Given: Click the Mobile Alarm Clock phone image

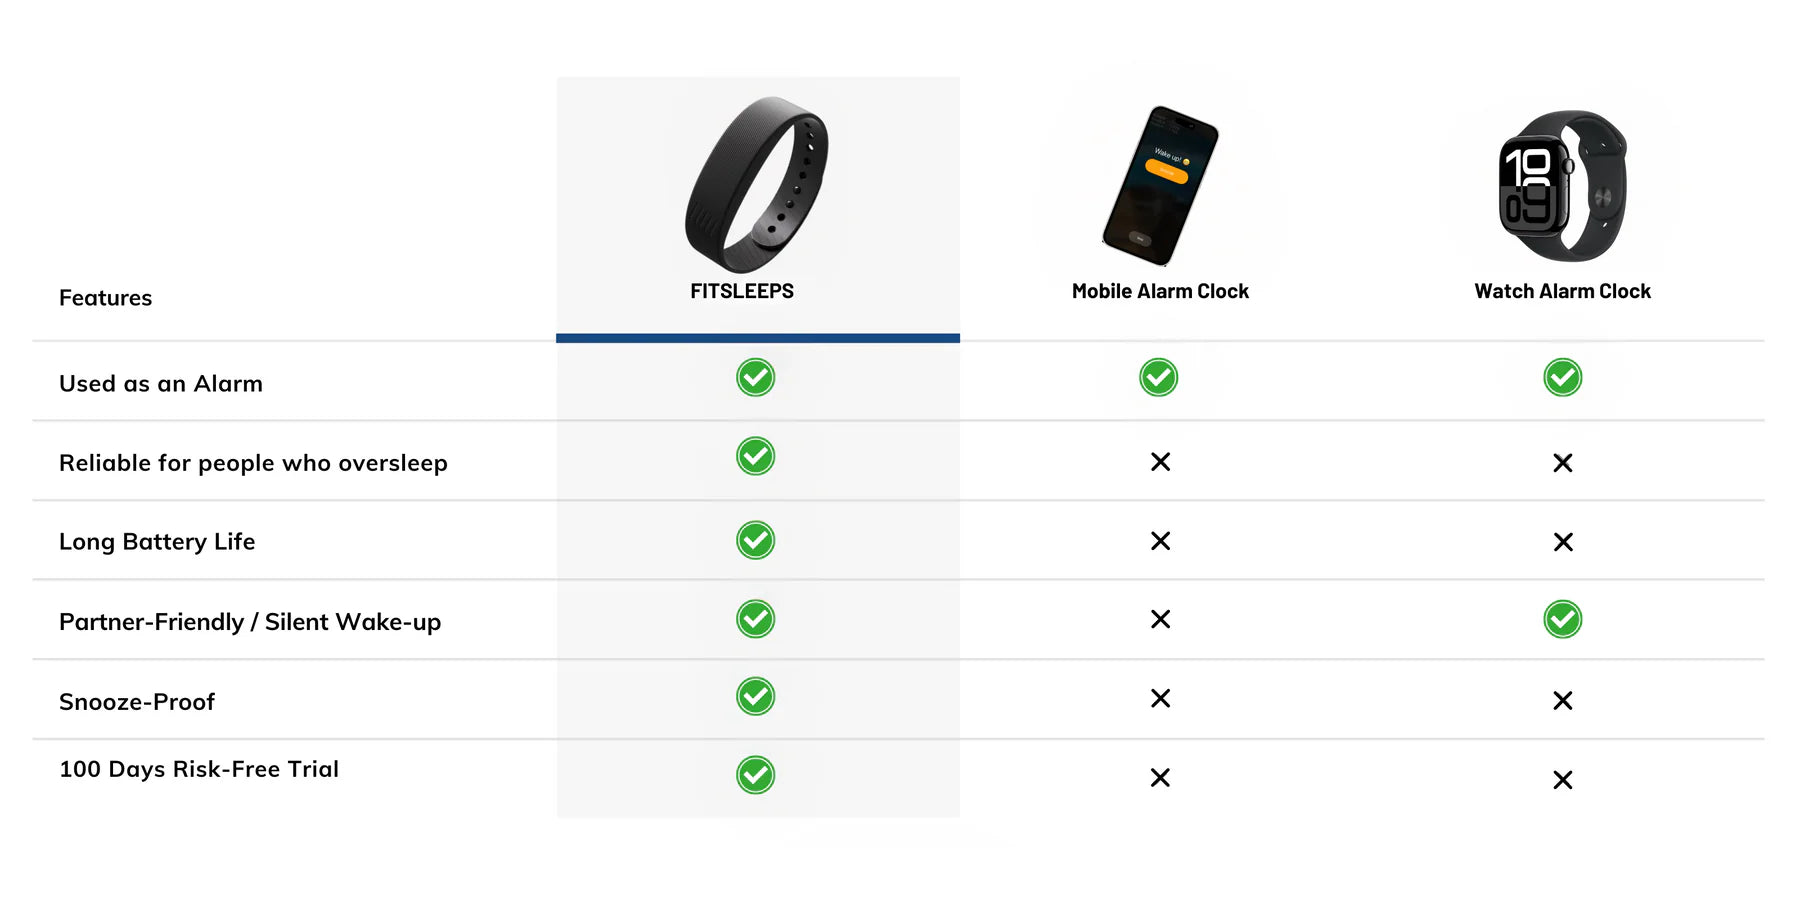Looking at the screenshot, I should pyautogui.click(x=1160, y=186).
